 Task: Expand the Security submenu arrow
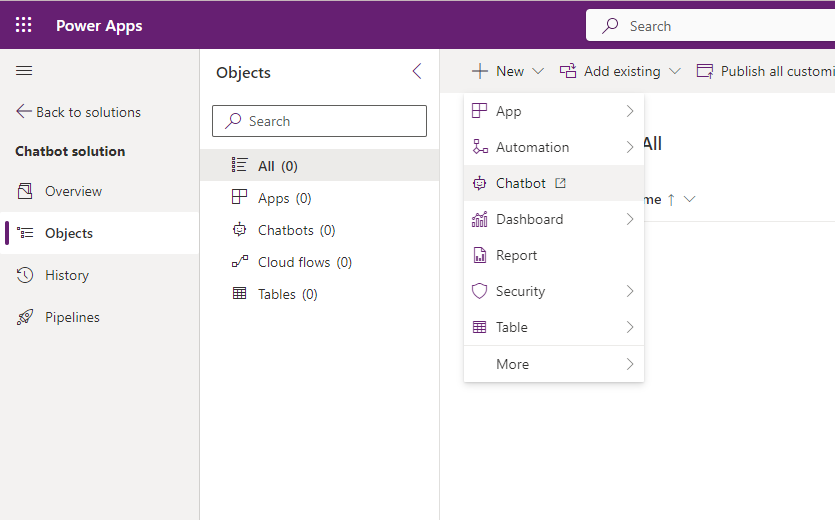point(630,291)
